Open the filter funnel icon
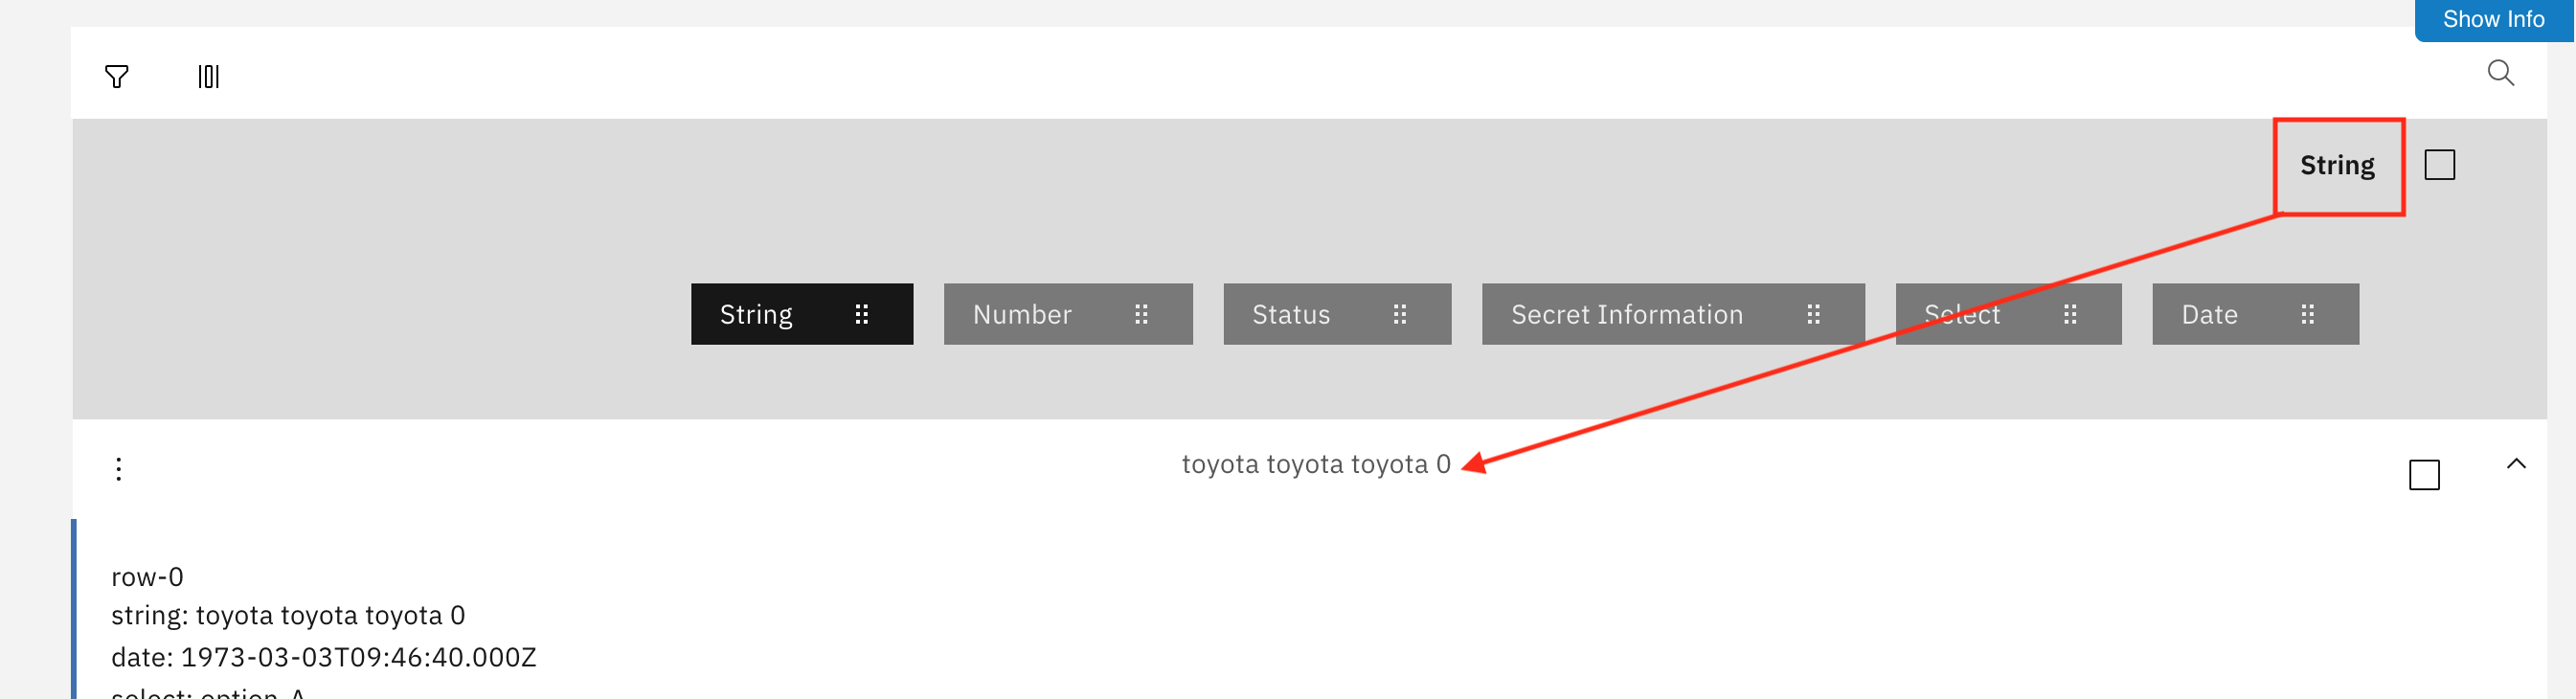 [117, 77]
